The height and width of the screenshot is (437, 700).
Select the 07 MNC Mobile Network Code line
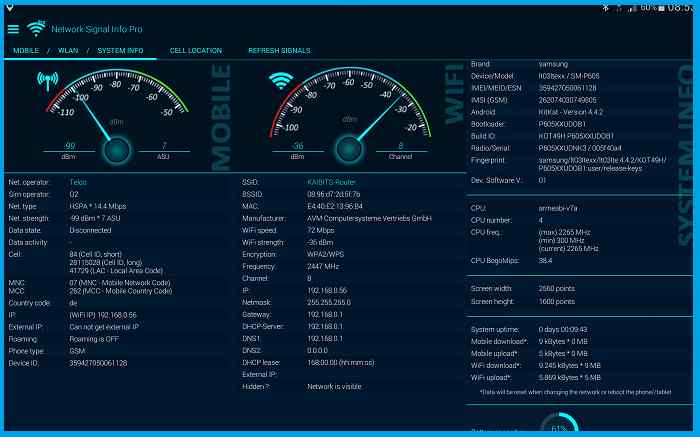[120, 283]
